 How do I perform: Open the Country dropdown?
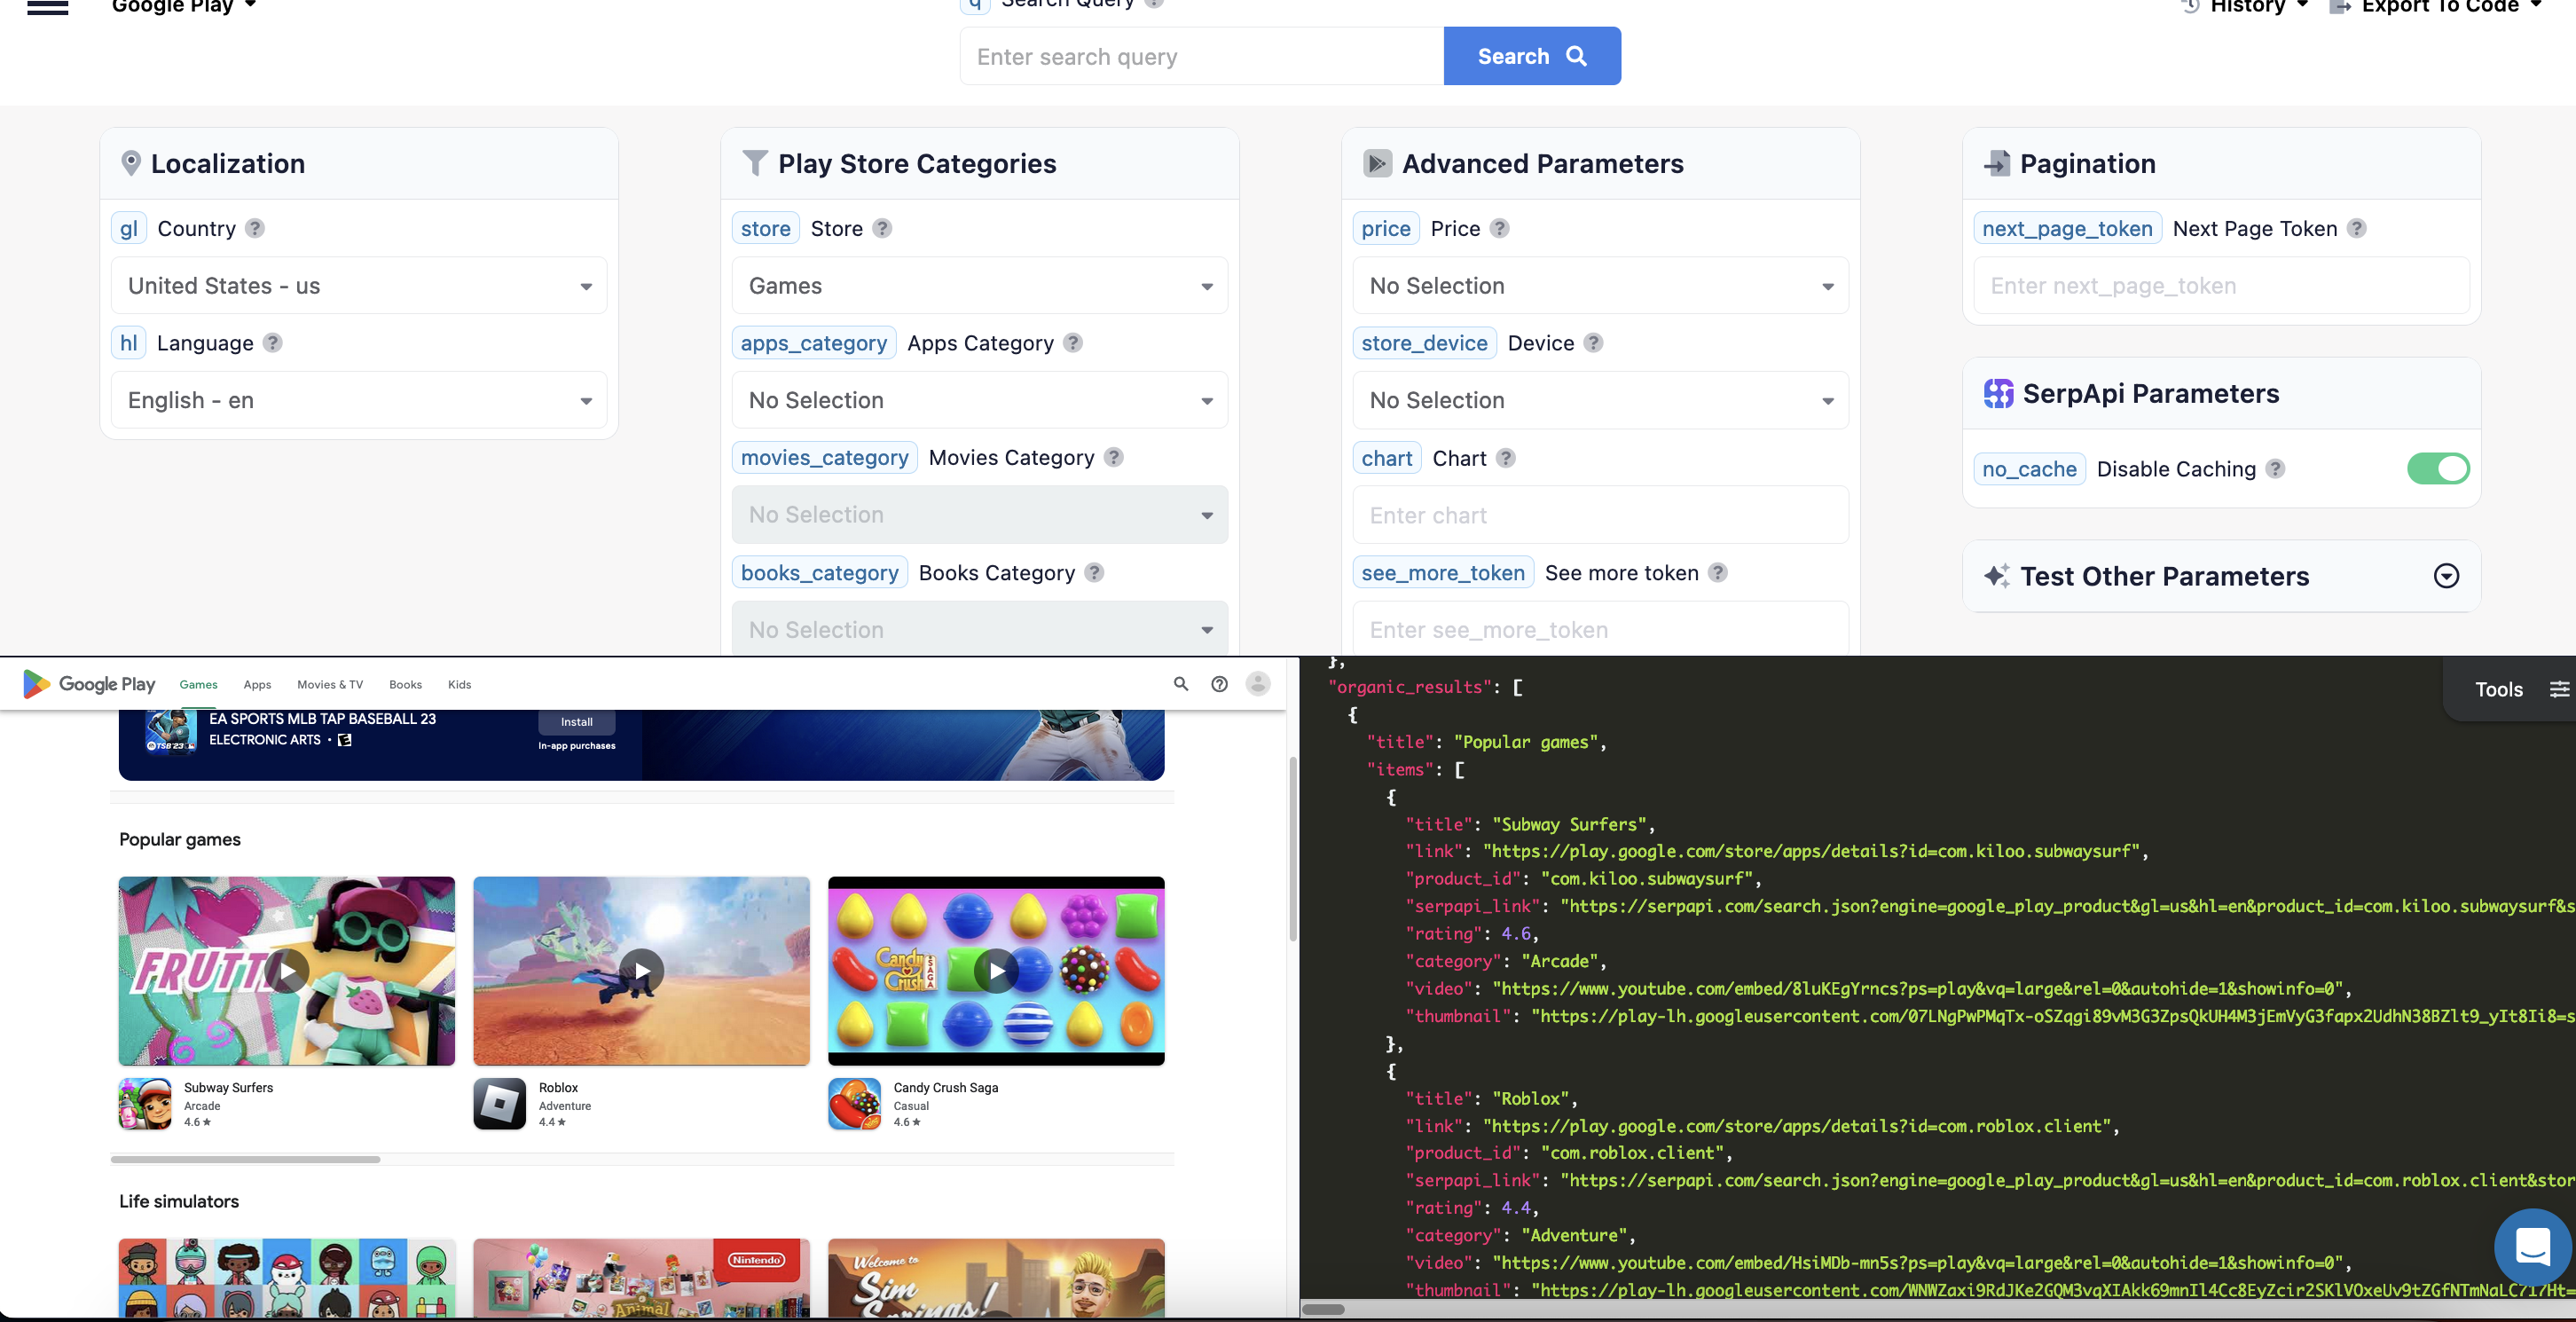tap(359, 285)
